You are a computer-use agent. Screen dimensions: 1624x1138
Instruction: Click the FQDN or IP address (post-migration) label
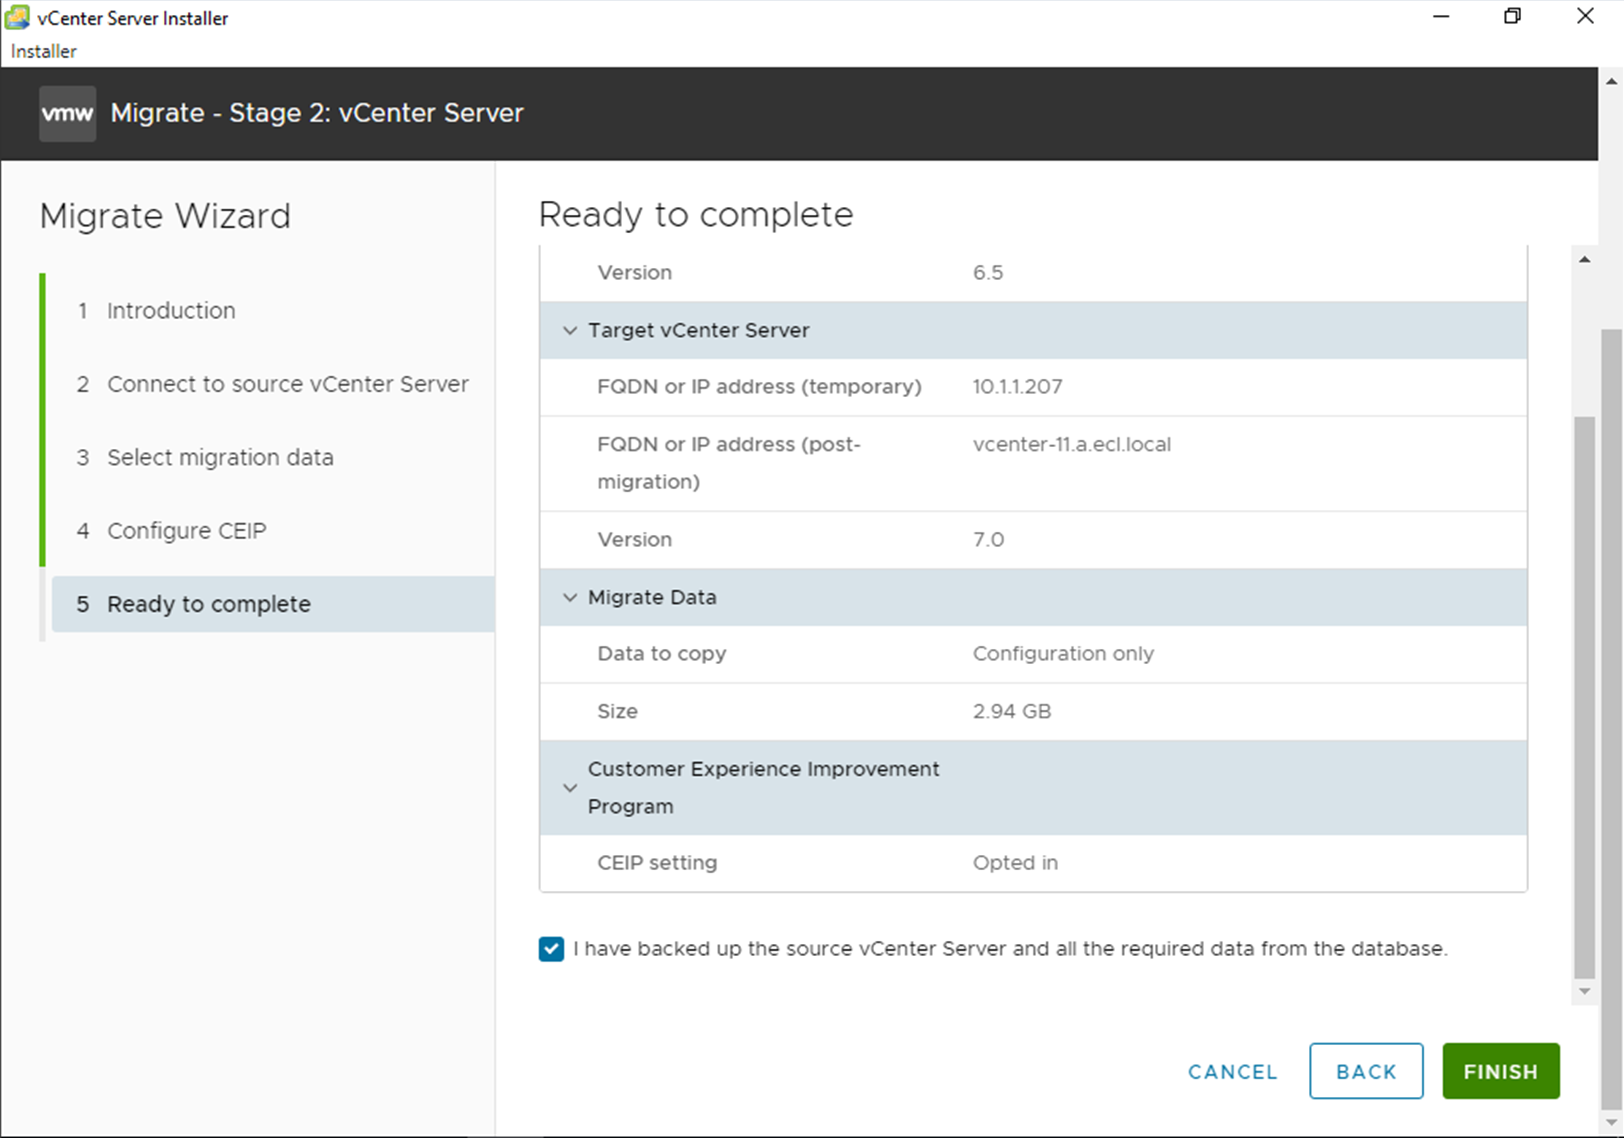pyautogui.click(x=729, y=463)
